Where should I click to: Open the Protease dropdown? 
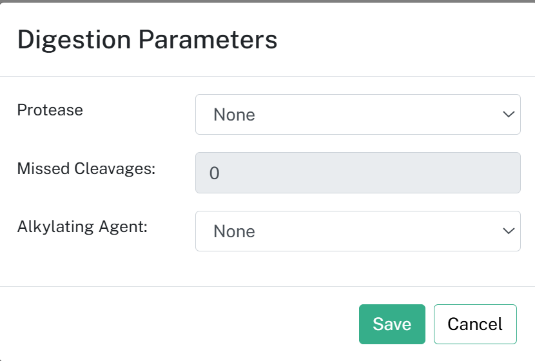point(358,115)
